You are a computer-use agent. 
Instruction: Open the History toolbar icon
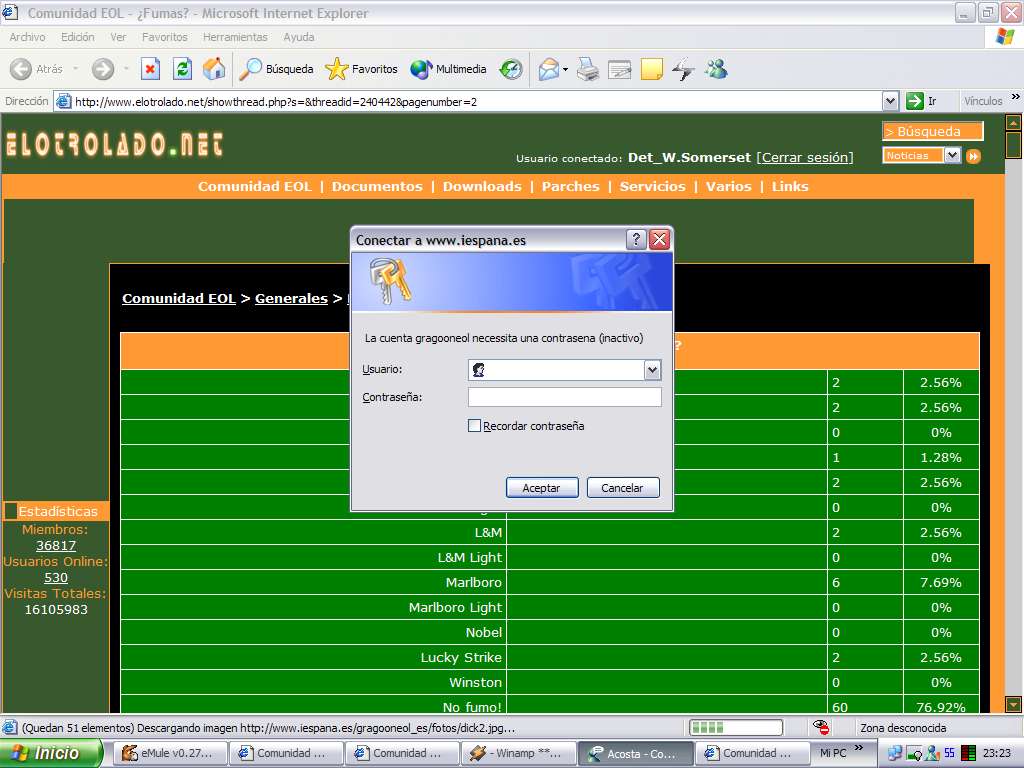tap(511, 69)
